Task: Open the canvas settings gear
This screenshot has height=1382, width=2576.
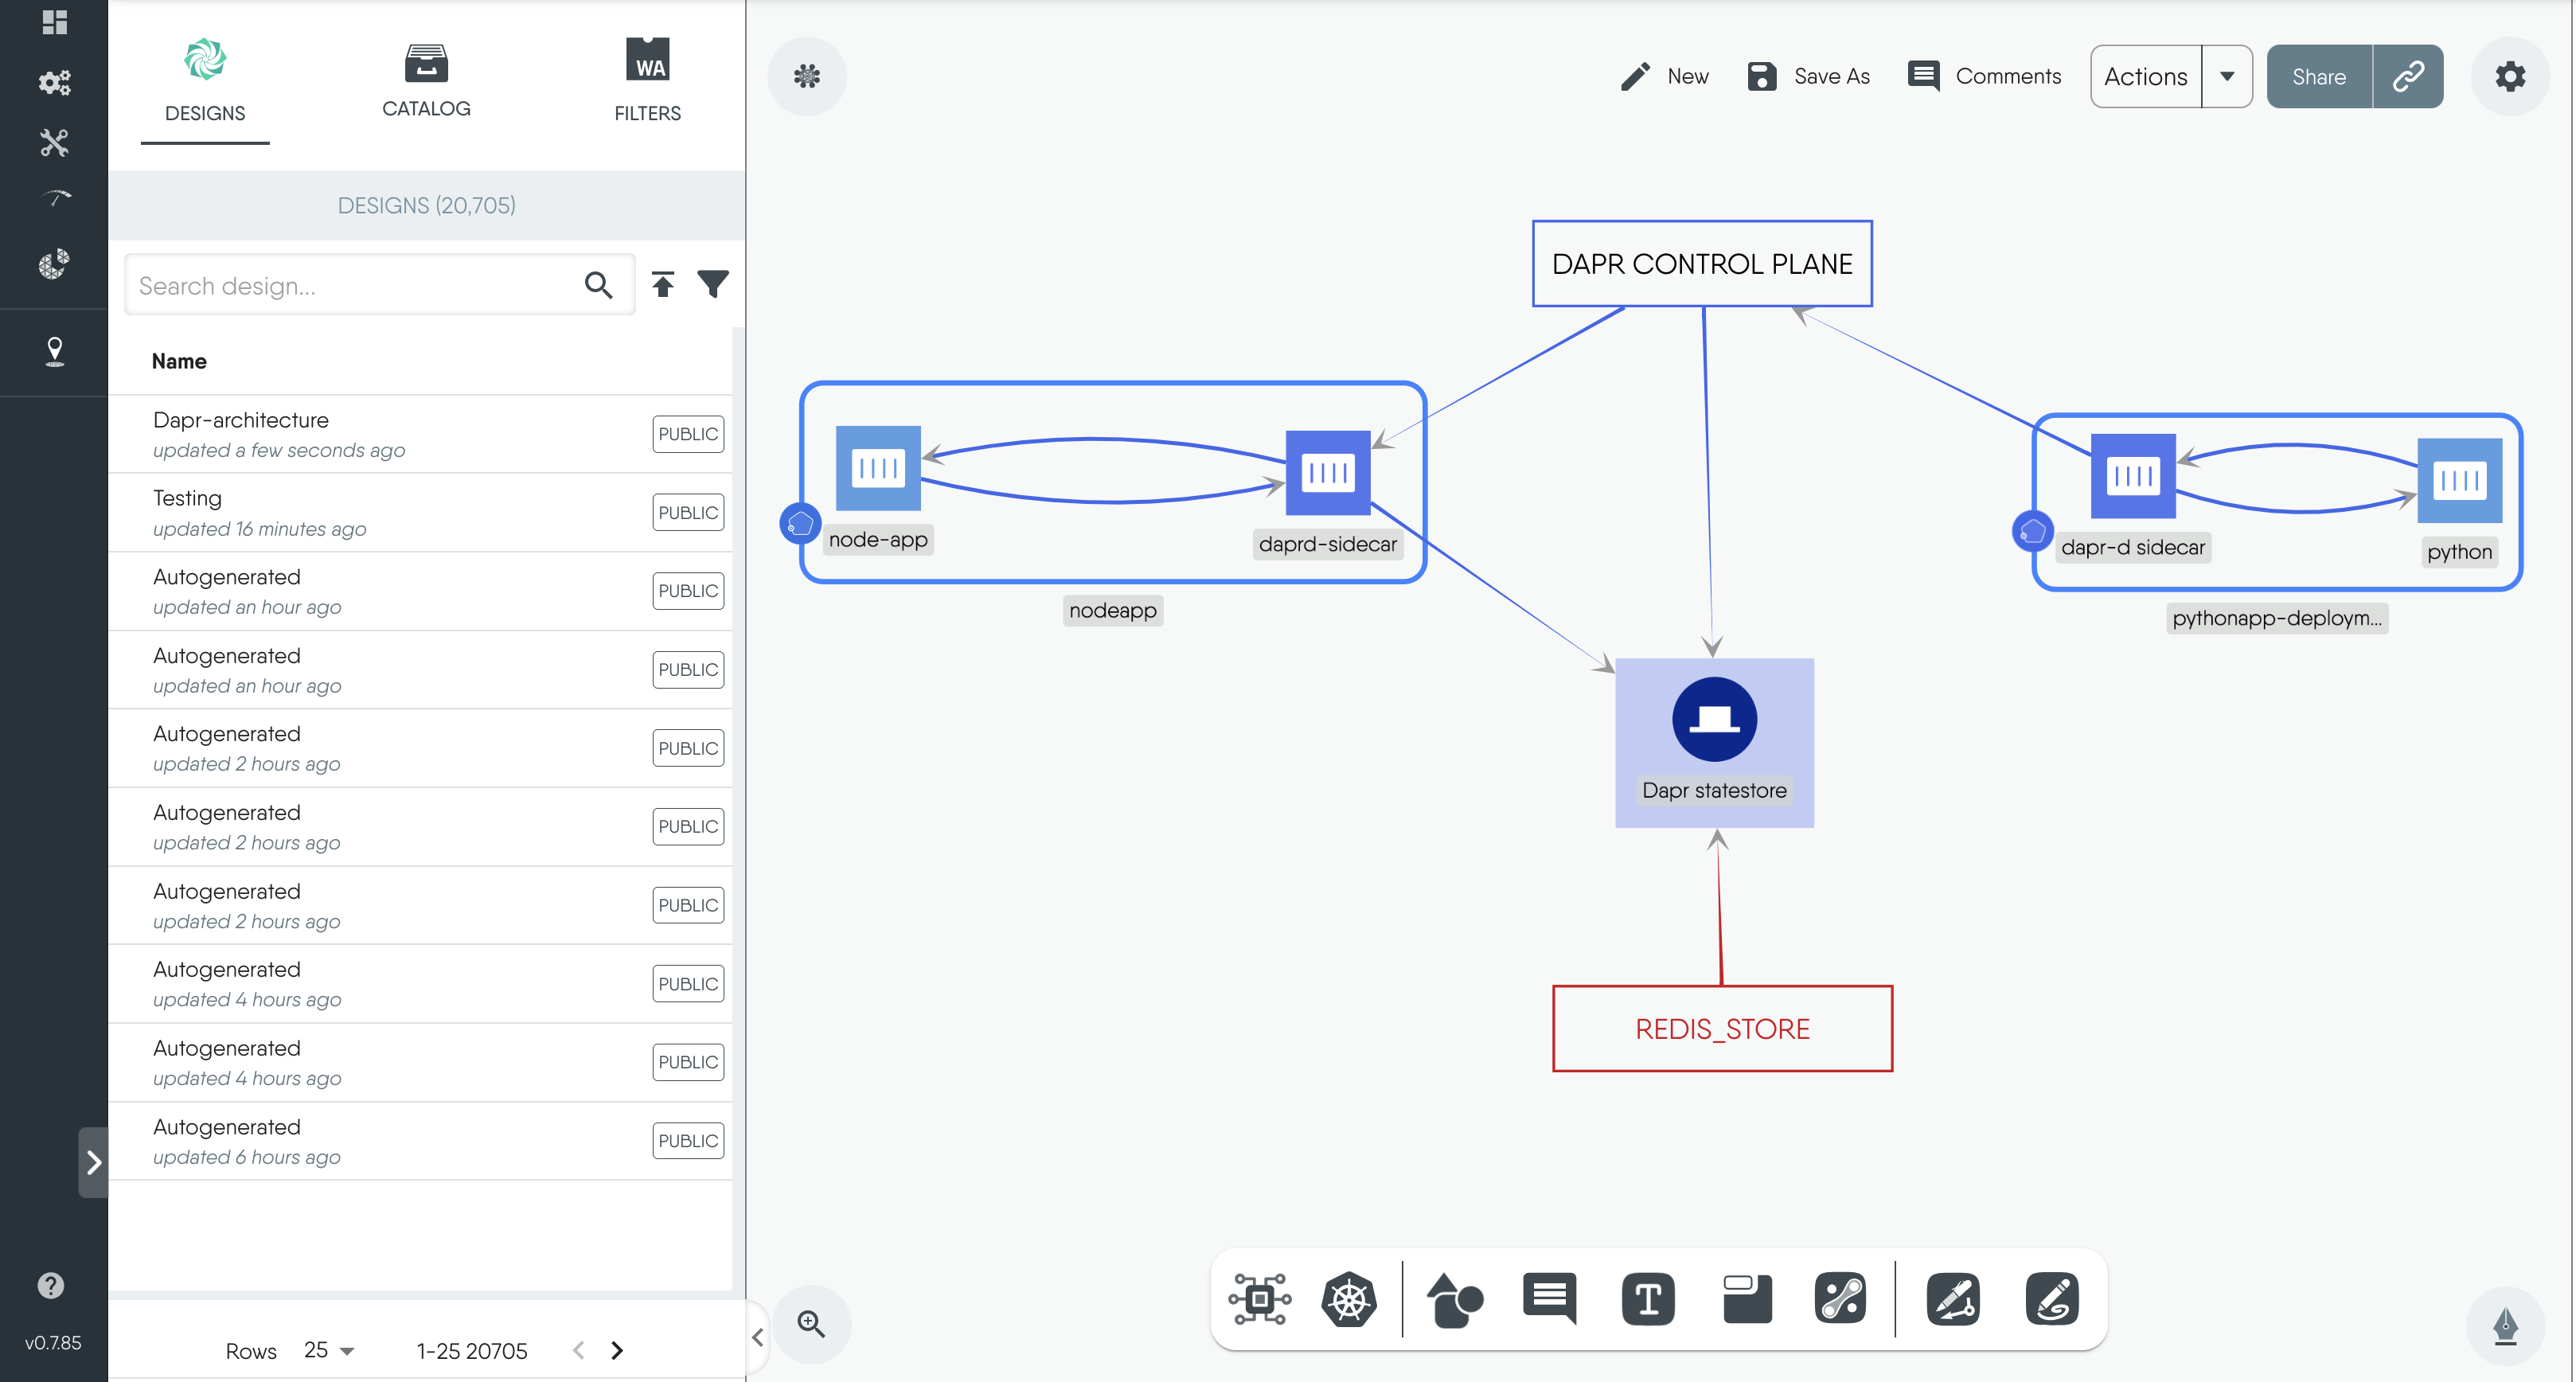Action: [x=2509, y=76]
